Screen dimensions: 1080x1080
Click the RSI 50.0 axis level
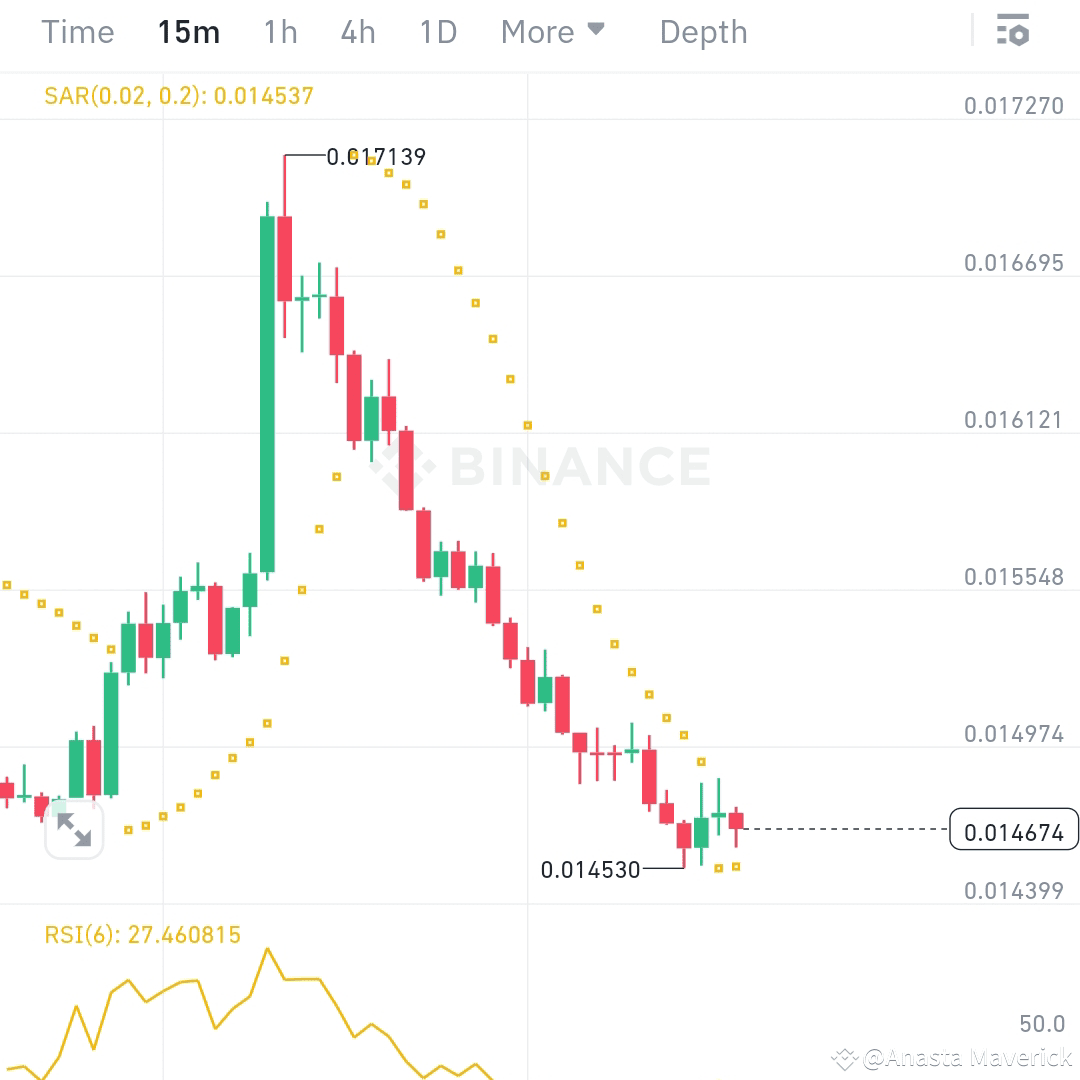[1041, 1024]
